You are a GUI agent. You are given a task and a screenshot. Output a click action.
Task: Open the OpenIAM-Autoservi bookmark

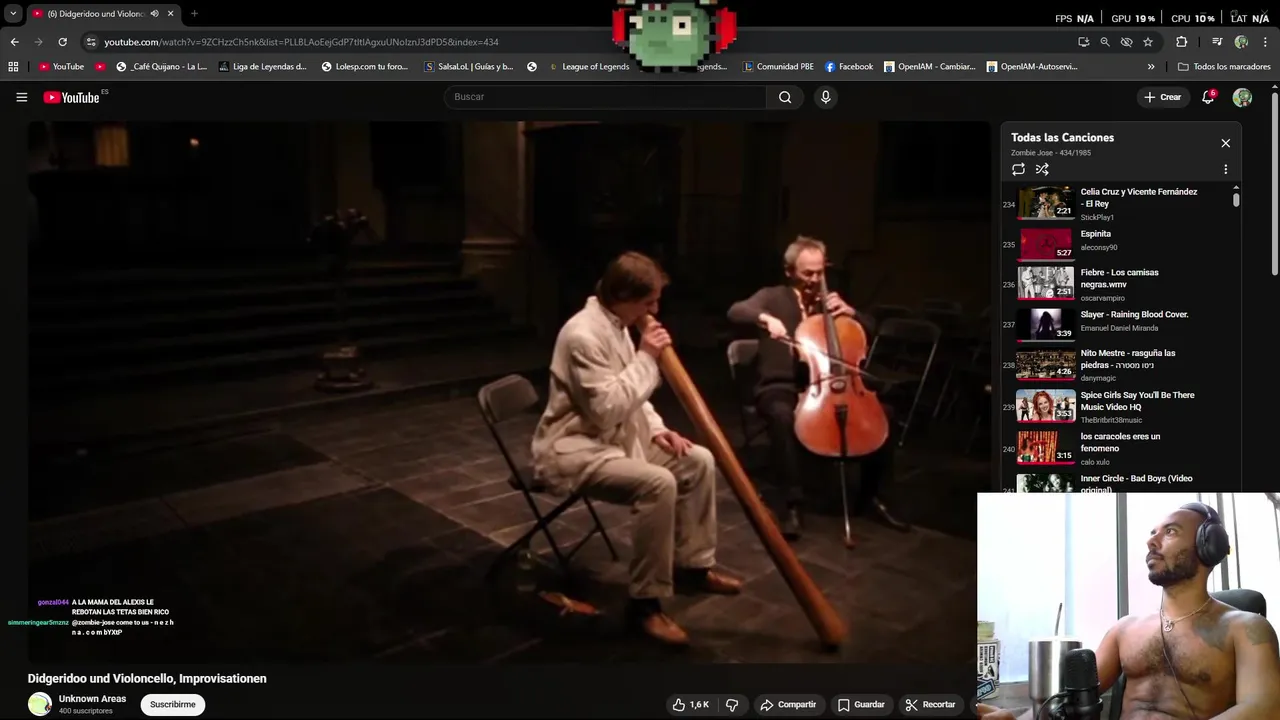pyautogui.click(x=1032, y=67)
